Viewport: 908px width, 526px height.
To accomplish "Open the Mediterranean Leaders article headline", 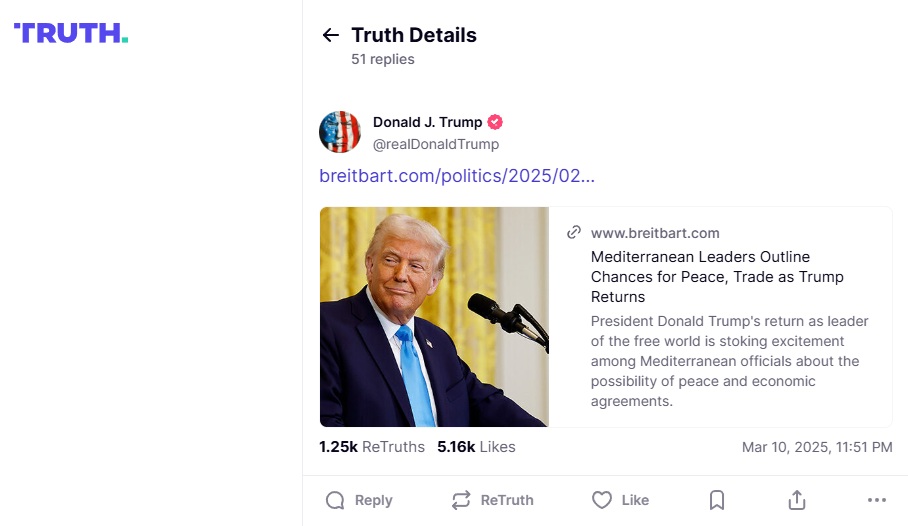I will (717, 276).
